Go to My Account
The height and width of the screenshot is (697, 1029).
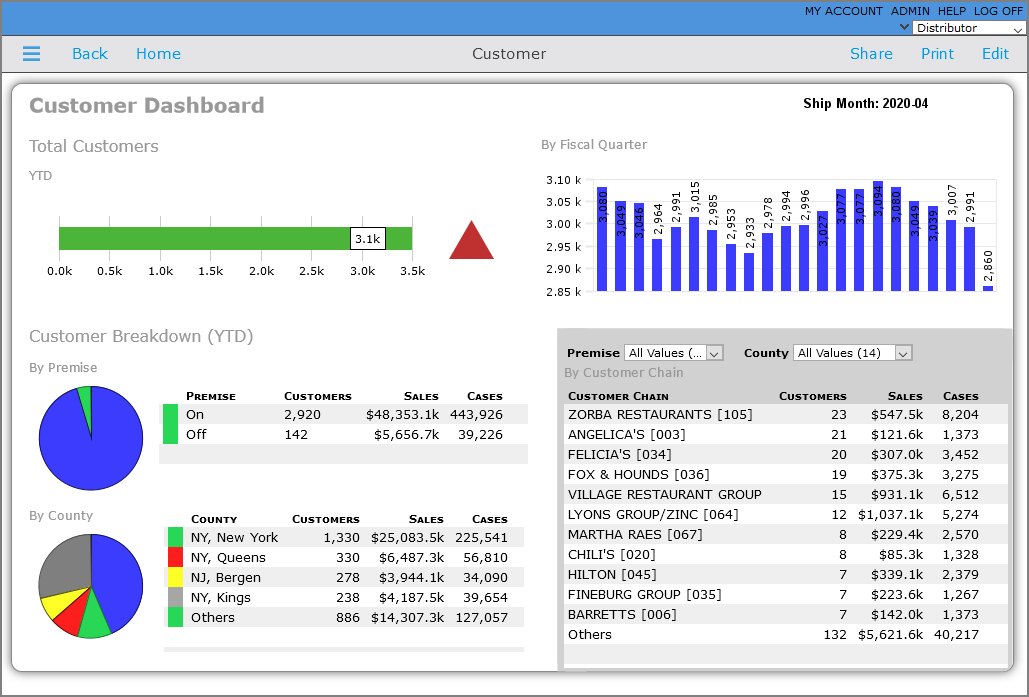[x=843, y=11]
